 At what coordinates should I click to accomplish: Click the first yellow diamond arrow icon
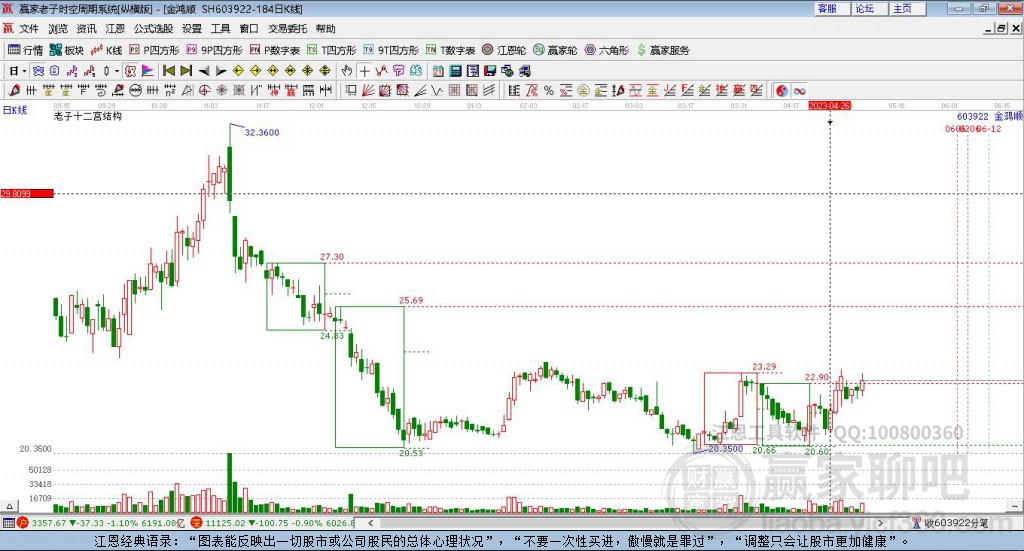click(x=238, y=71)
